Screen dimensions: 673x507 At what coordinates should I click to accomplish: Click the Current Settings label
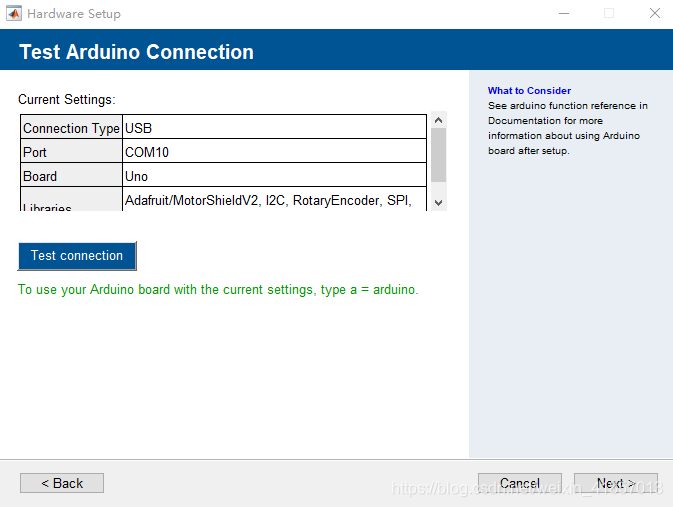click(x=67, y=99)
